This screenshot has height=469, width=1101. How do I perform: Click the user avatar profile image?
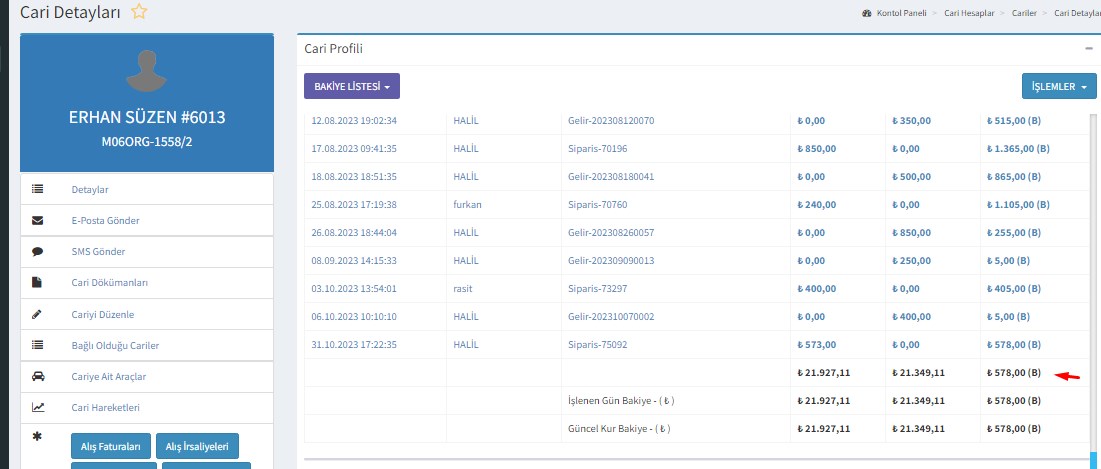147,73
